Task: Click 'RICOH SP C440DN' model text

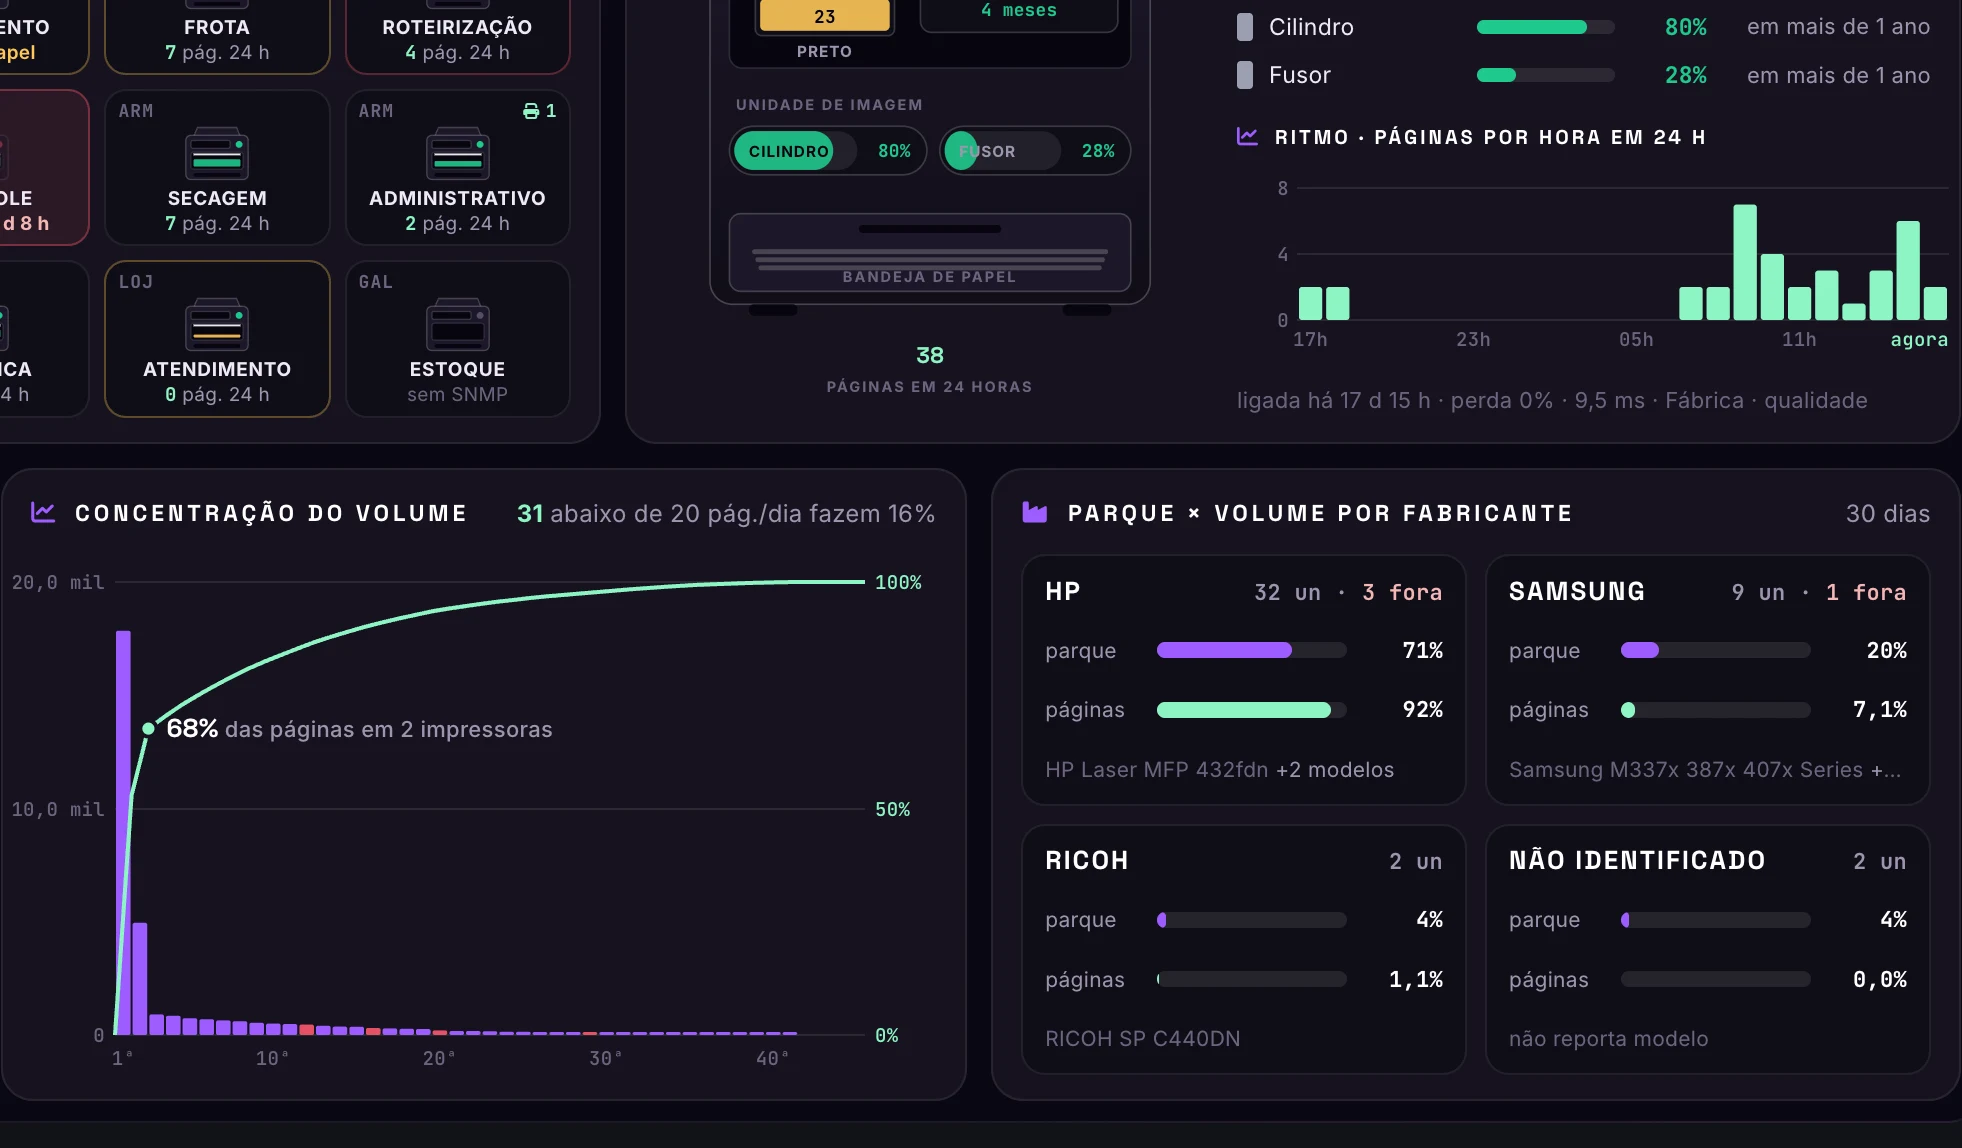Action: coord(1142,1039)
